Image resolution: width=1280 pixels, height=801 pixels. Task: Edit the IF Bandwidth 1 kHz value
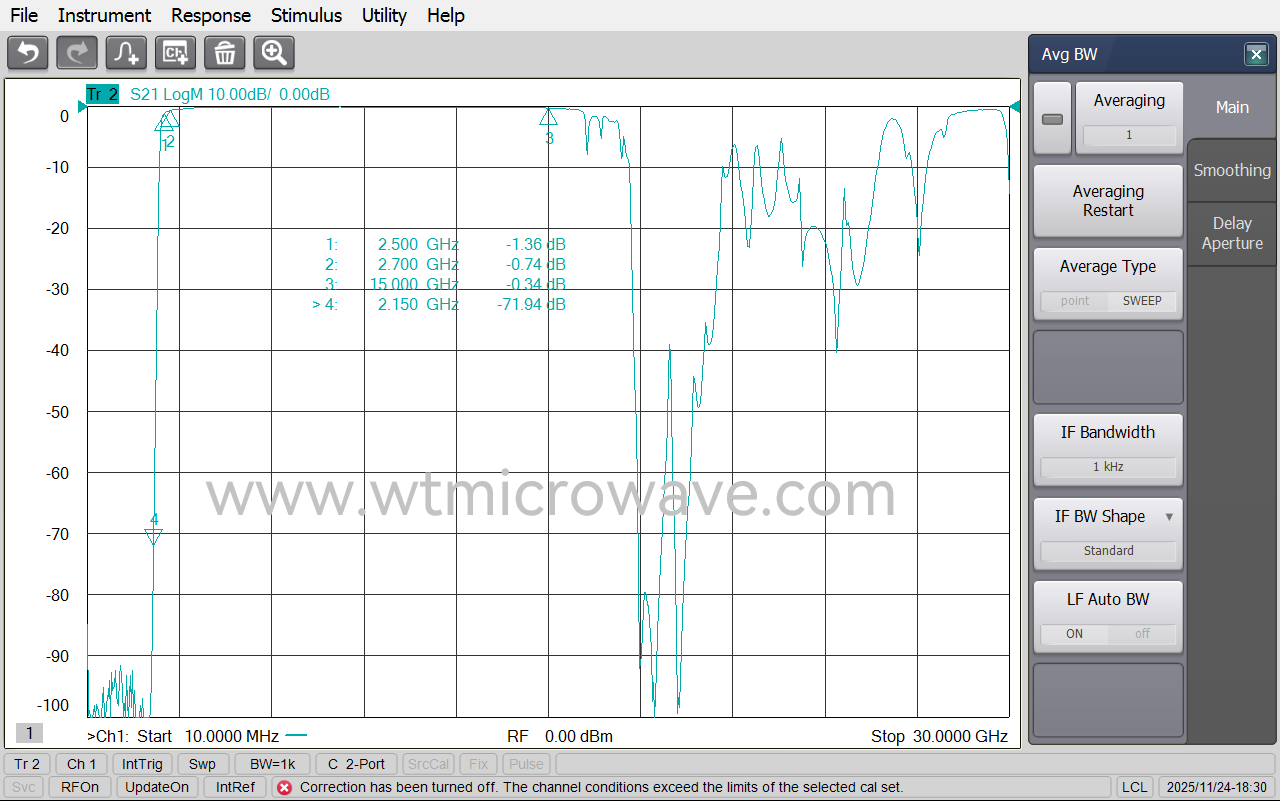pyautogui.click(x=1108, y=467)
